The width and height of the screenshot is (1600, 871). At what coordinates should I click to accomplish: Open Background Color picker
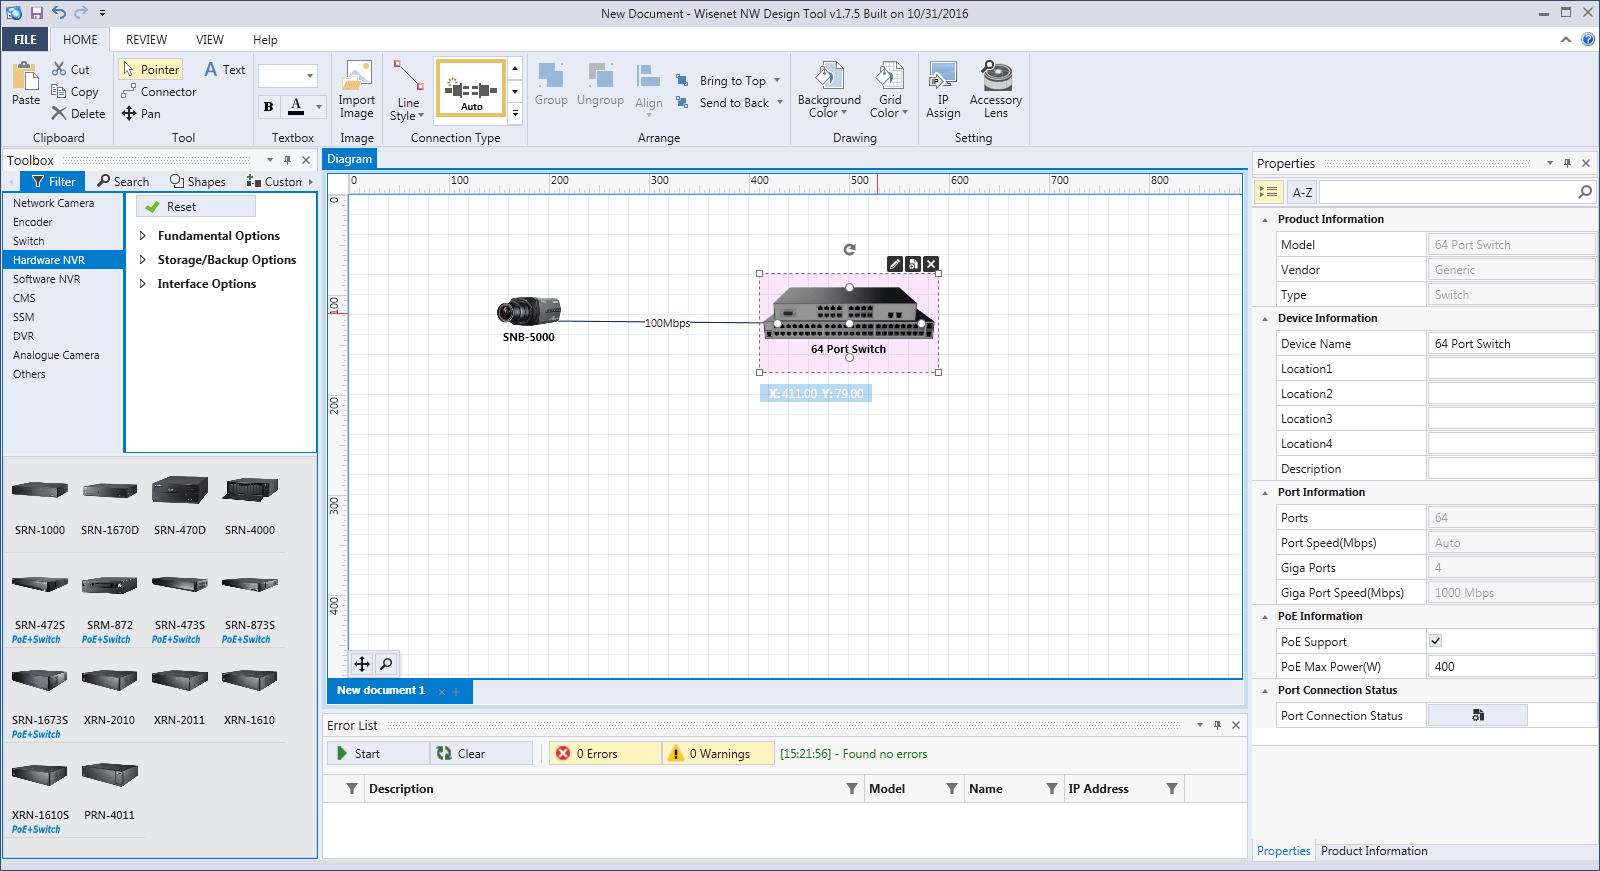[829, 90]
